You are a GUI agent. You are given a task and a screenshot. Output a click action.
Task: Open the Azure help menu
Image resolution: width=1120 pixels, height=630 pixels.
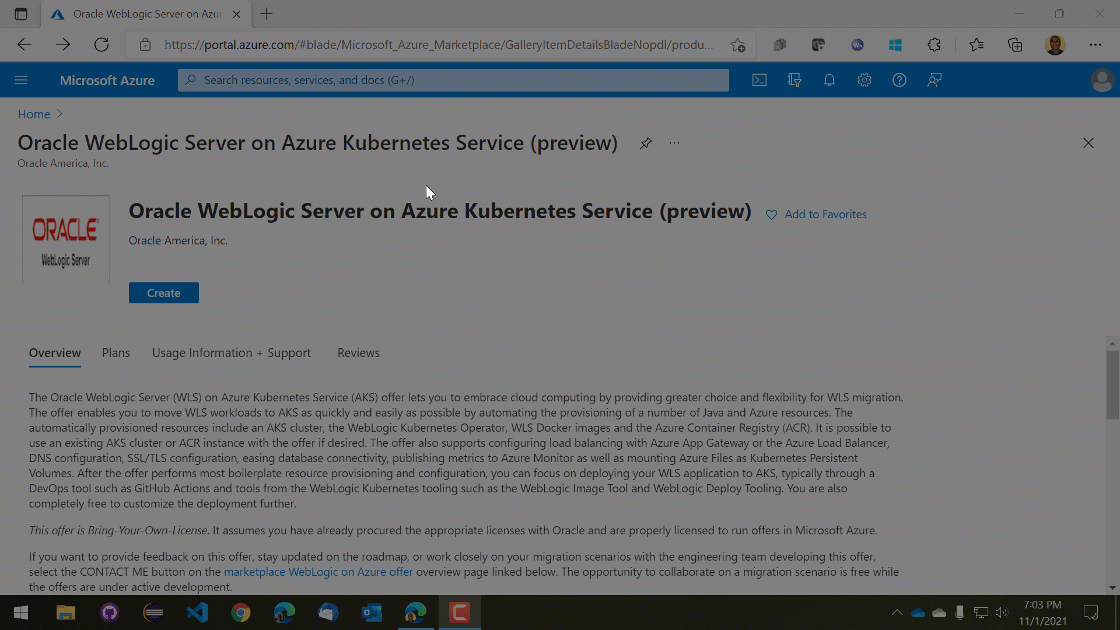point(899,79)
